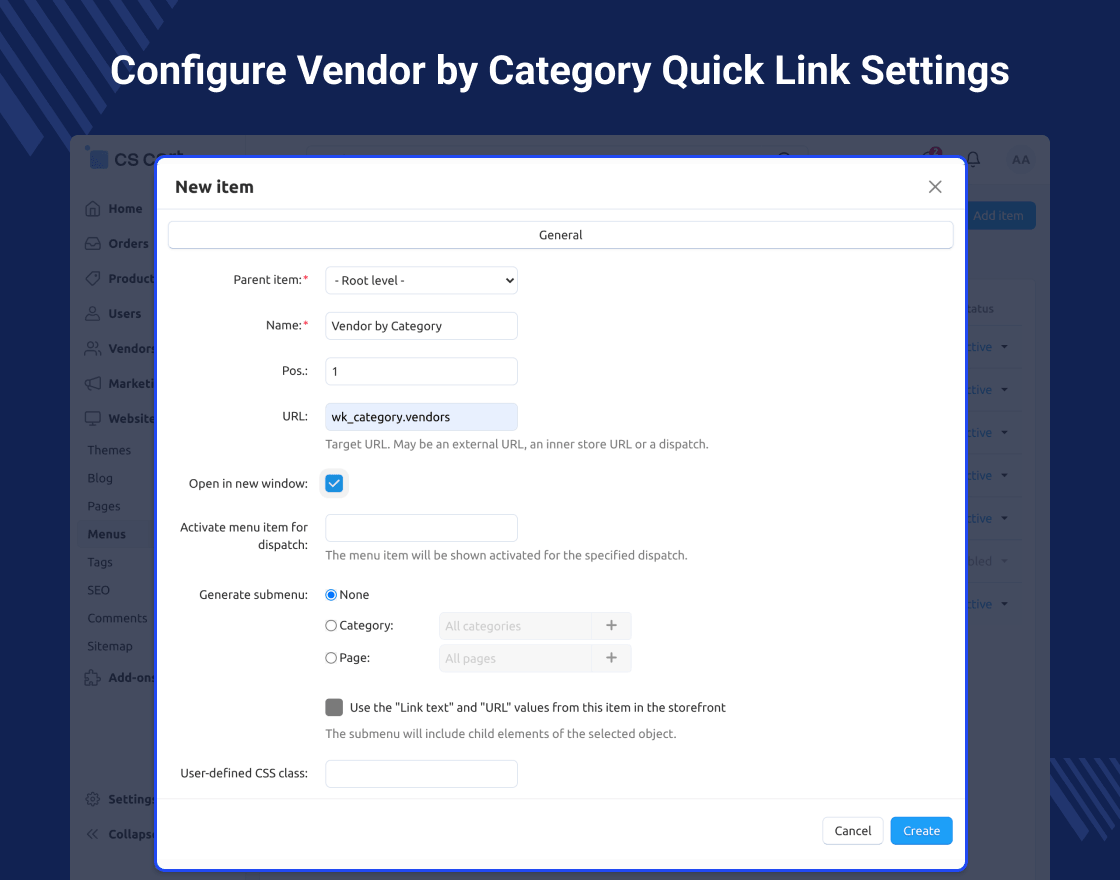Click the Website monitor icon
Viewport: 1120px width, 880px height.
coord(93,419)
